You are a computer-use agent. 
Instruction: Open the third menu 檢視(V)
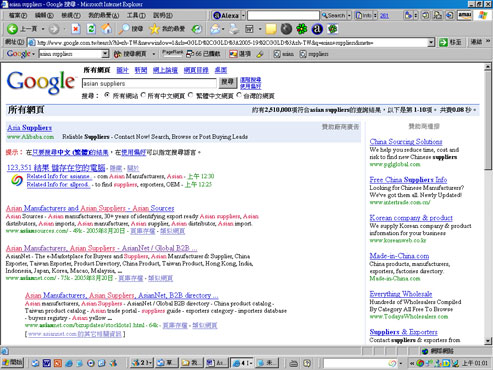pos(71,15)
